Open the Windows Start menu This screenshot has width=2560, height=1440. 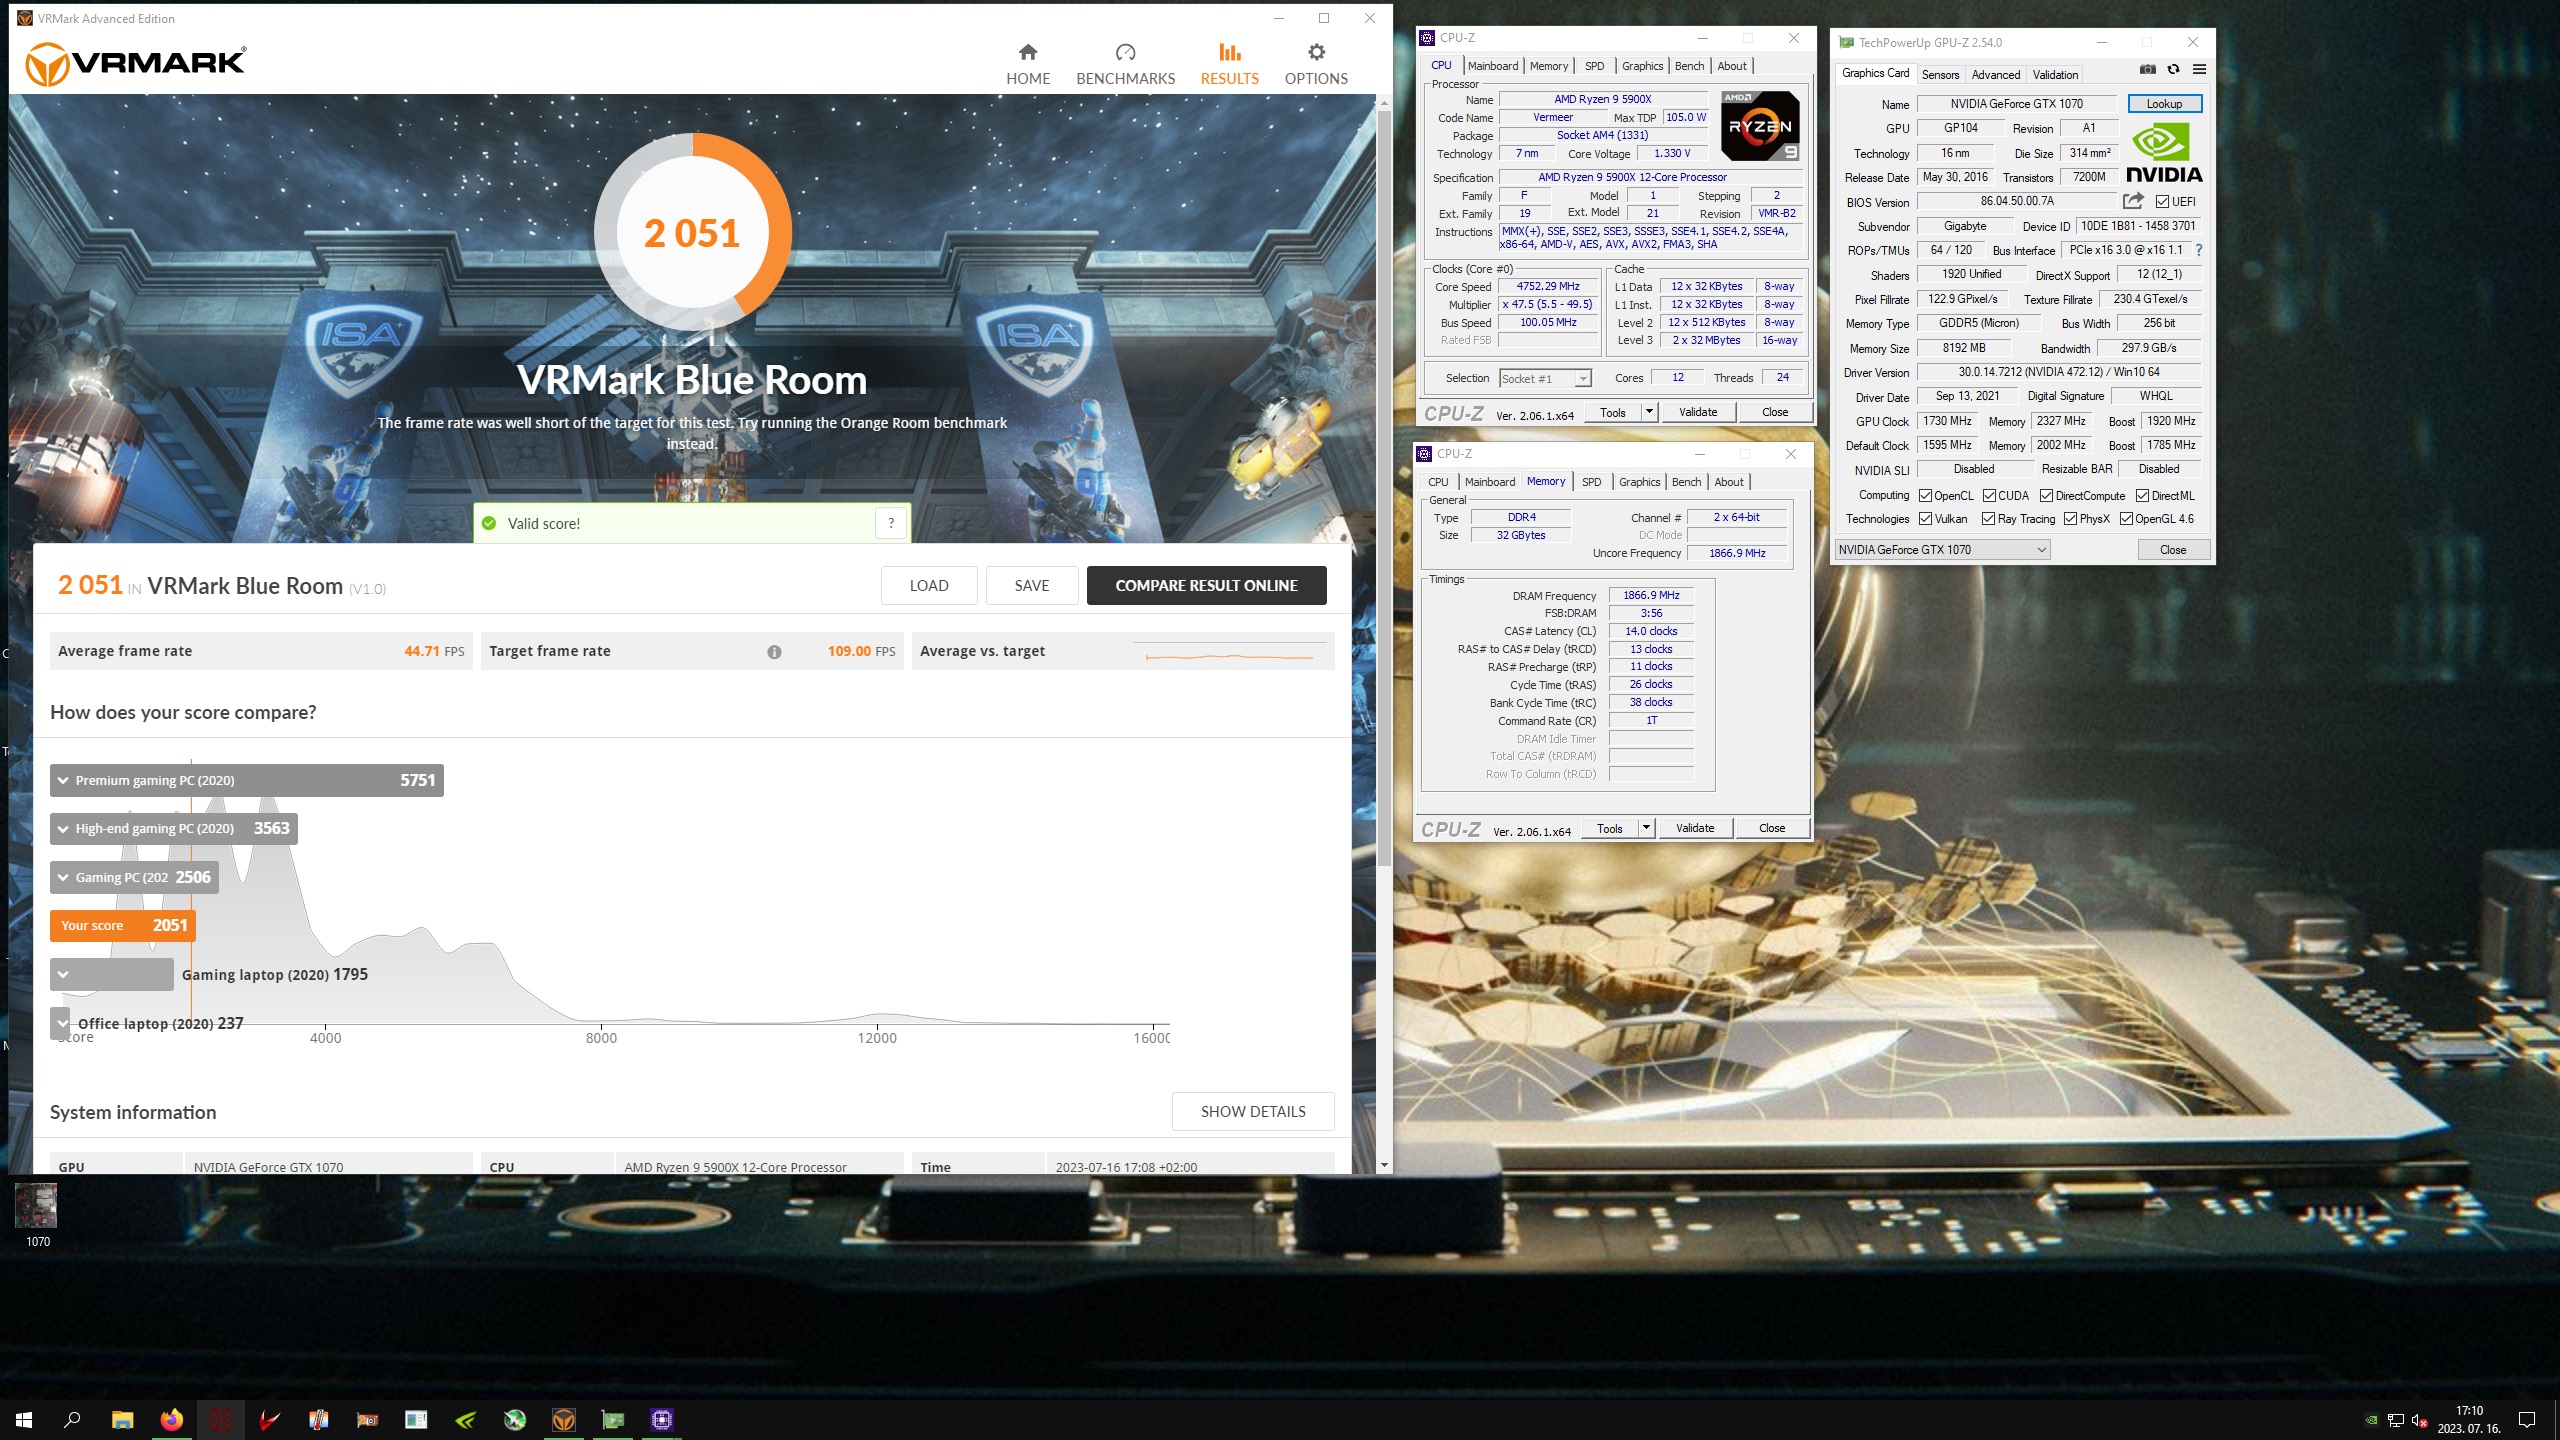[x=24, y=1419]
